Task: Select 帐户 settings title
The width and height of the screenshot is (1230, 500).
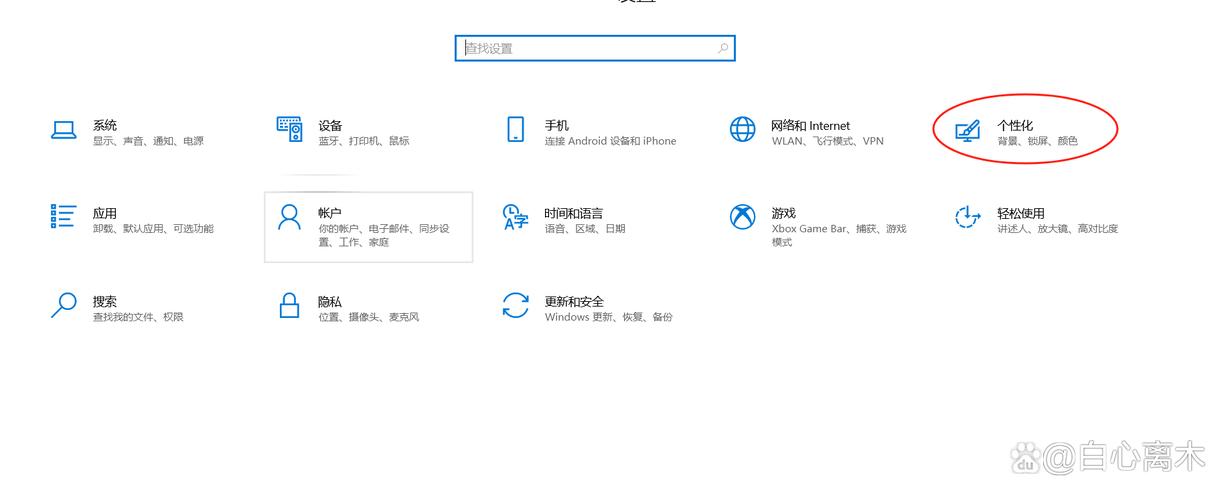Action: 330,213
